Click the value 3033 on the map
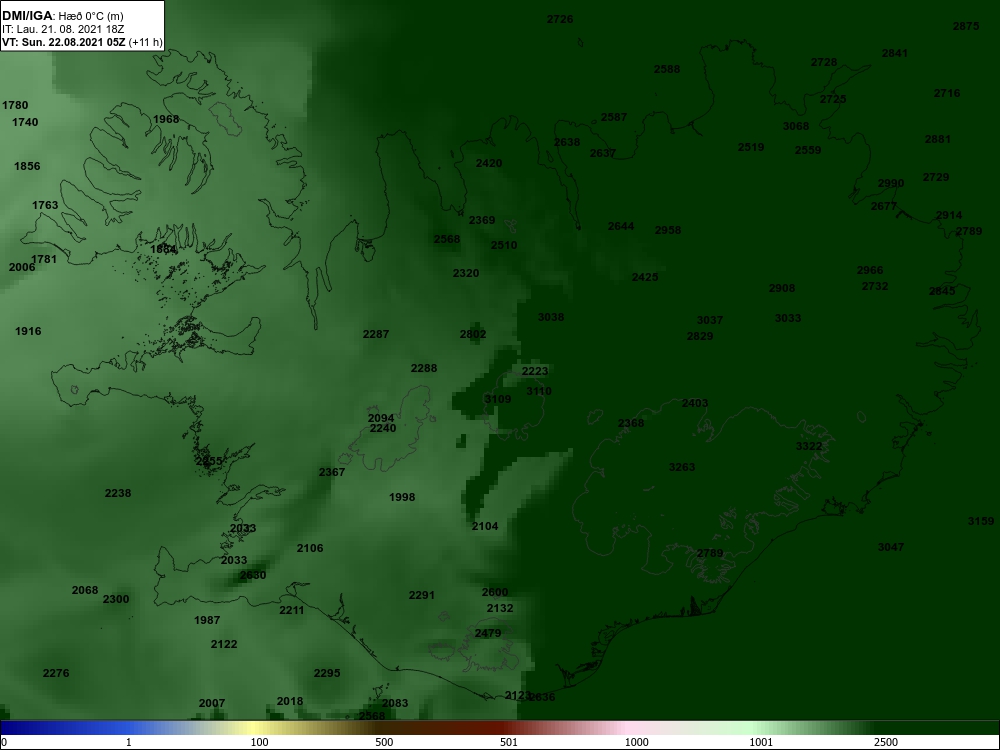Screen dimensions: 1000x750 coord(788,318)
